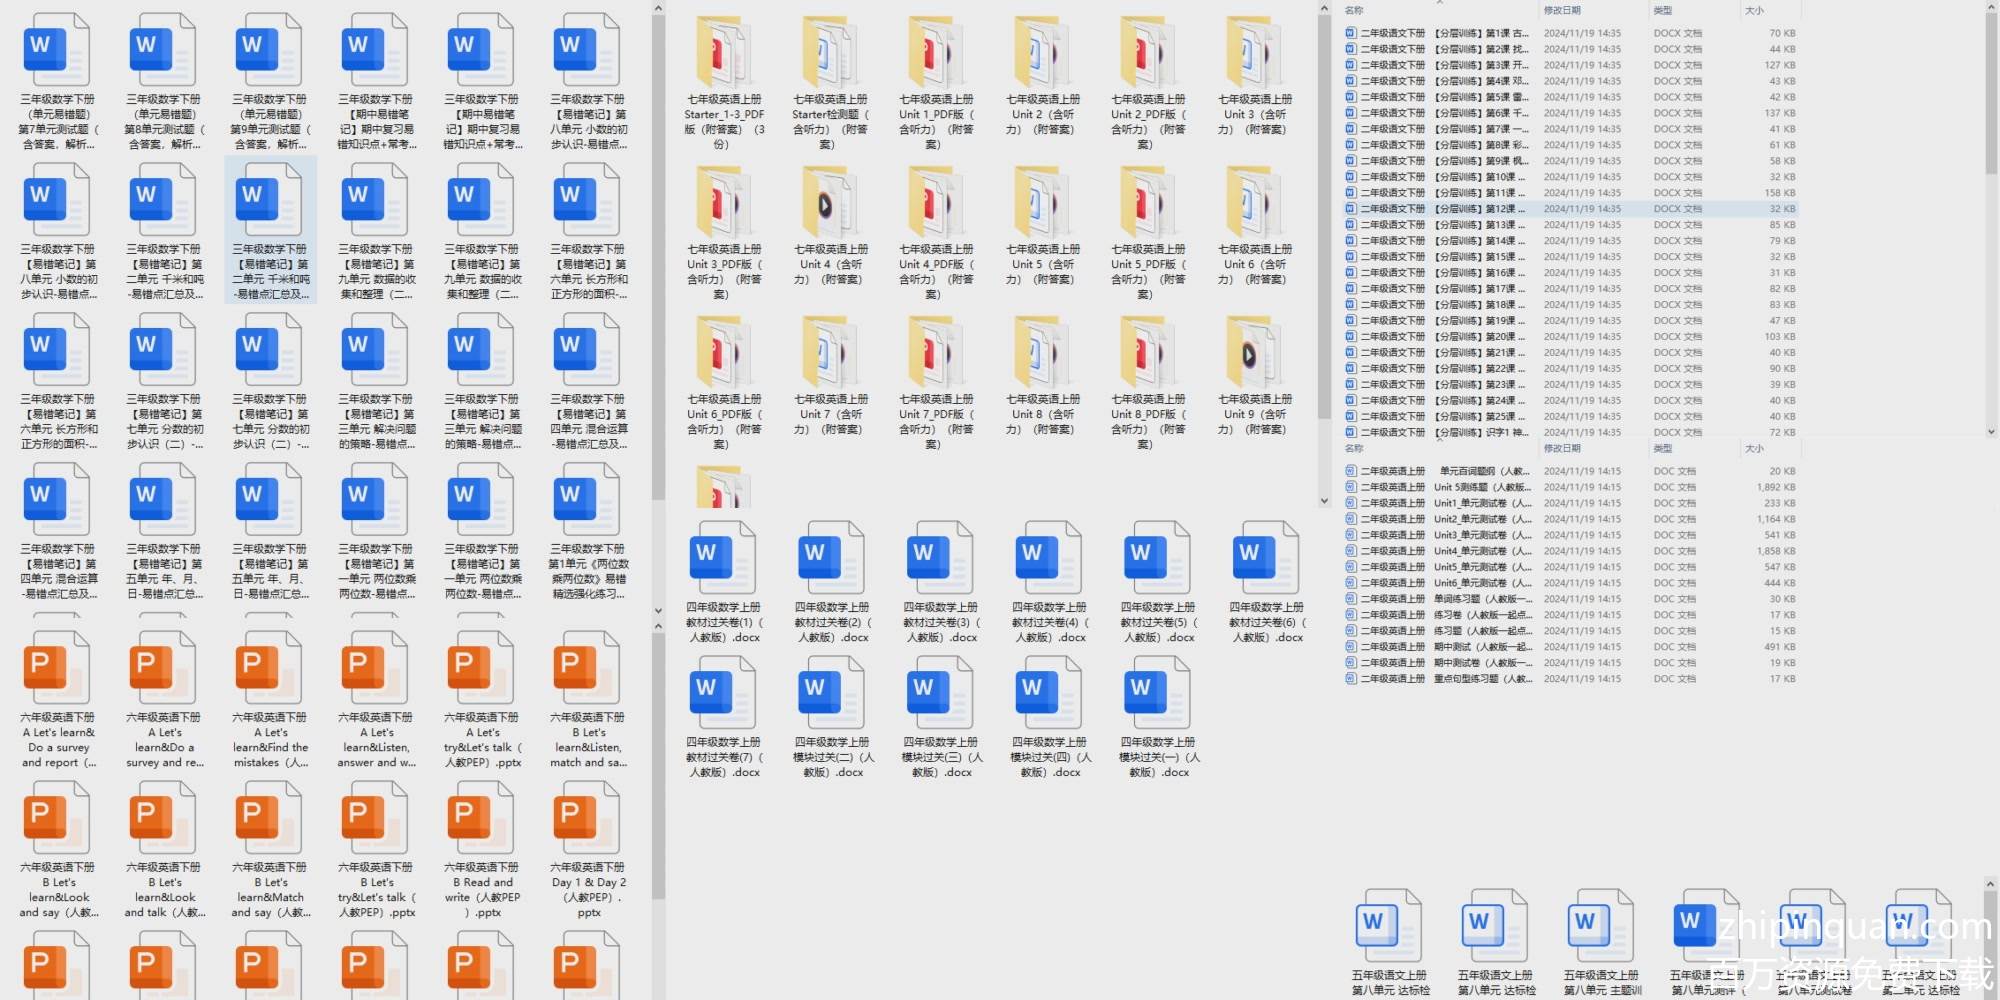Open the Starter_1-3_PDF版 folder

(724, 53)
